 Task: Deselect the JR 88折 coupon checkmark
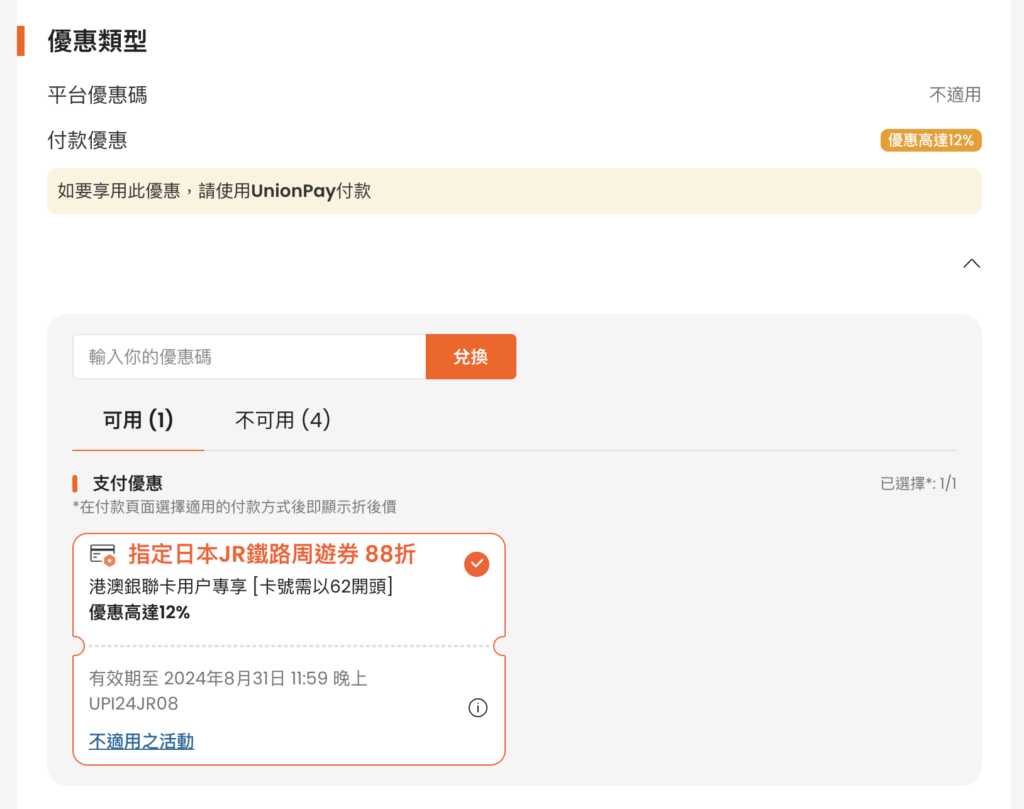pyautogui.click(x=477, y=564)
